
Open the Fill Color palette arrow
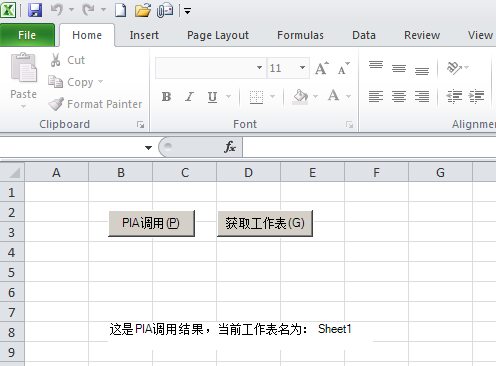[316, 97]
